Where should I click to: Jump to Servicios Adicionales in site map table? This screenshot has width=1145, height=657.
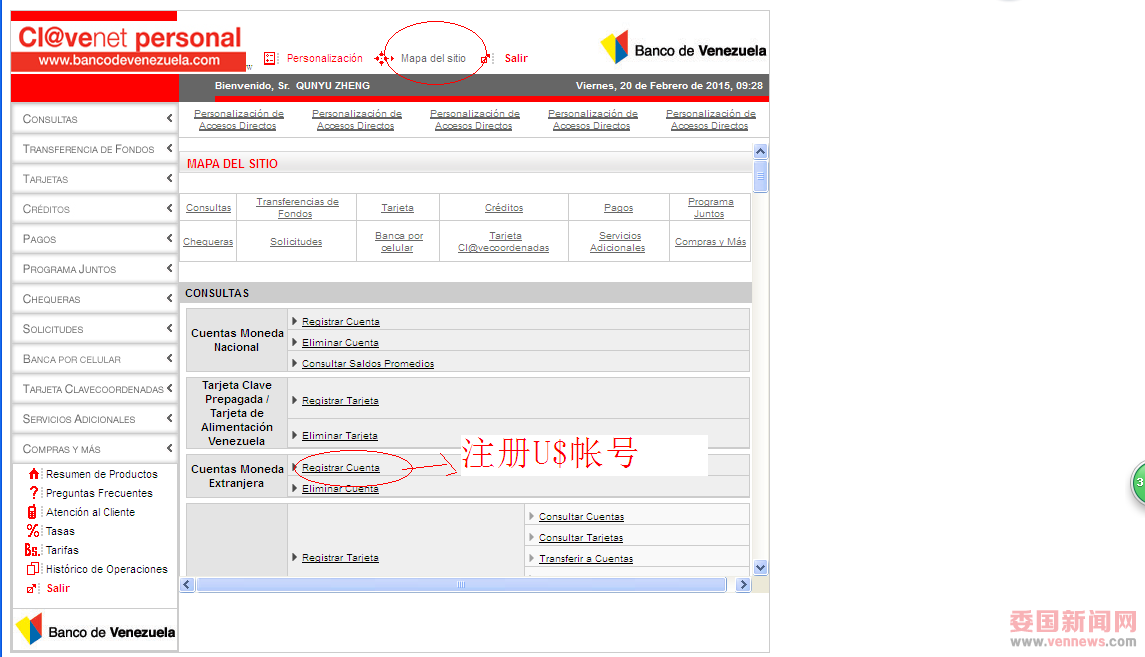[618, 242]
